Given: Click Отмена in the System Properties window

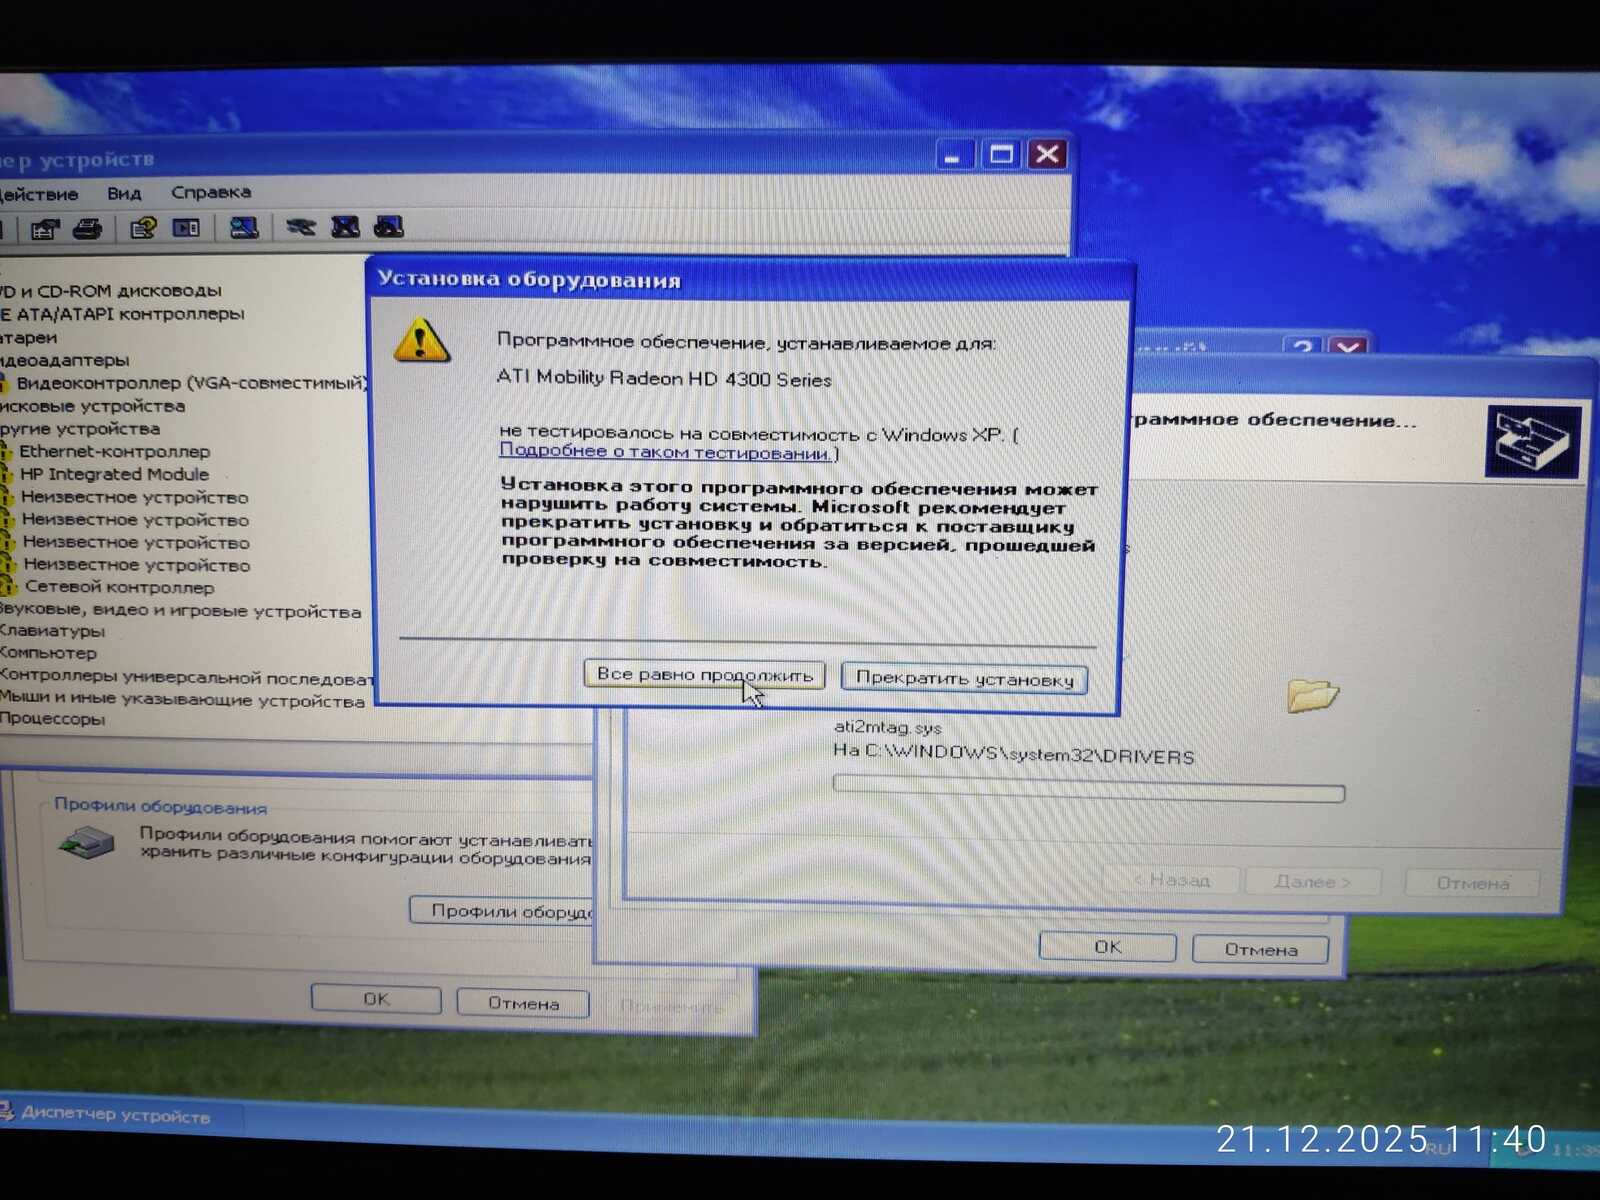Looking at the screenshot, I should [523, 1002].
